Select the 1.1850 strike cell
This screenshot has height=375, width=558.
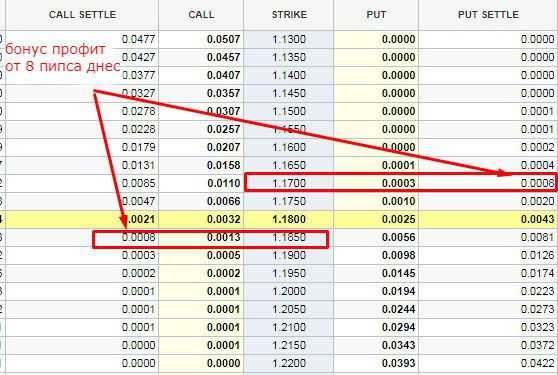[x=289, y=237]
